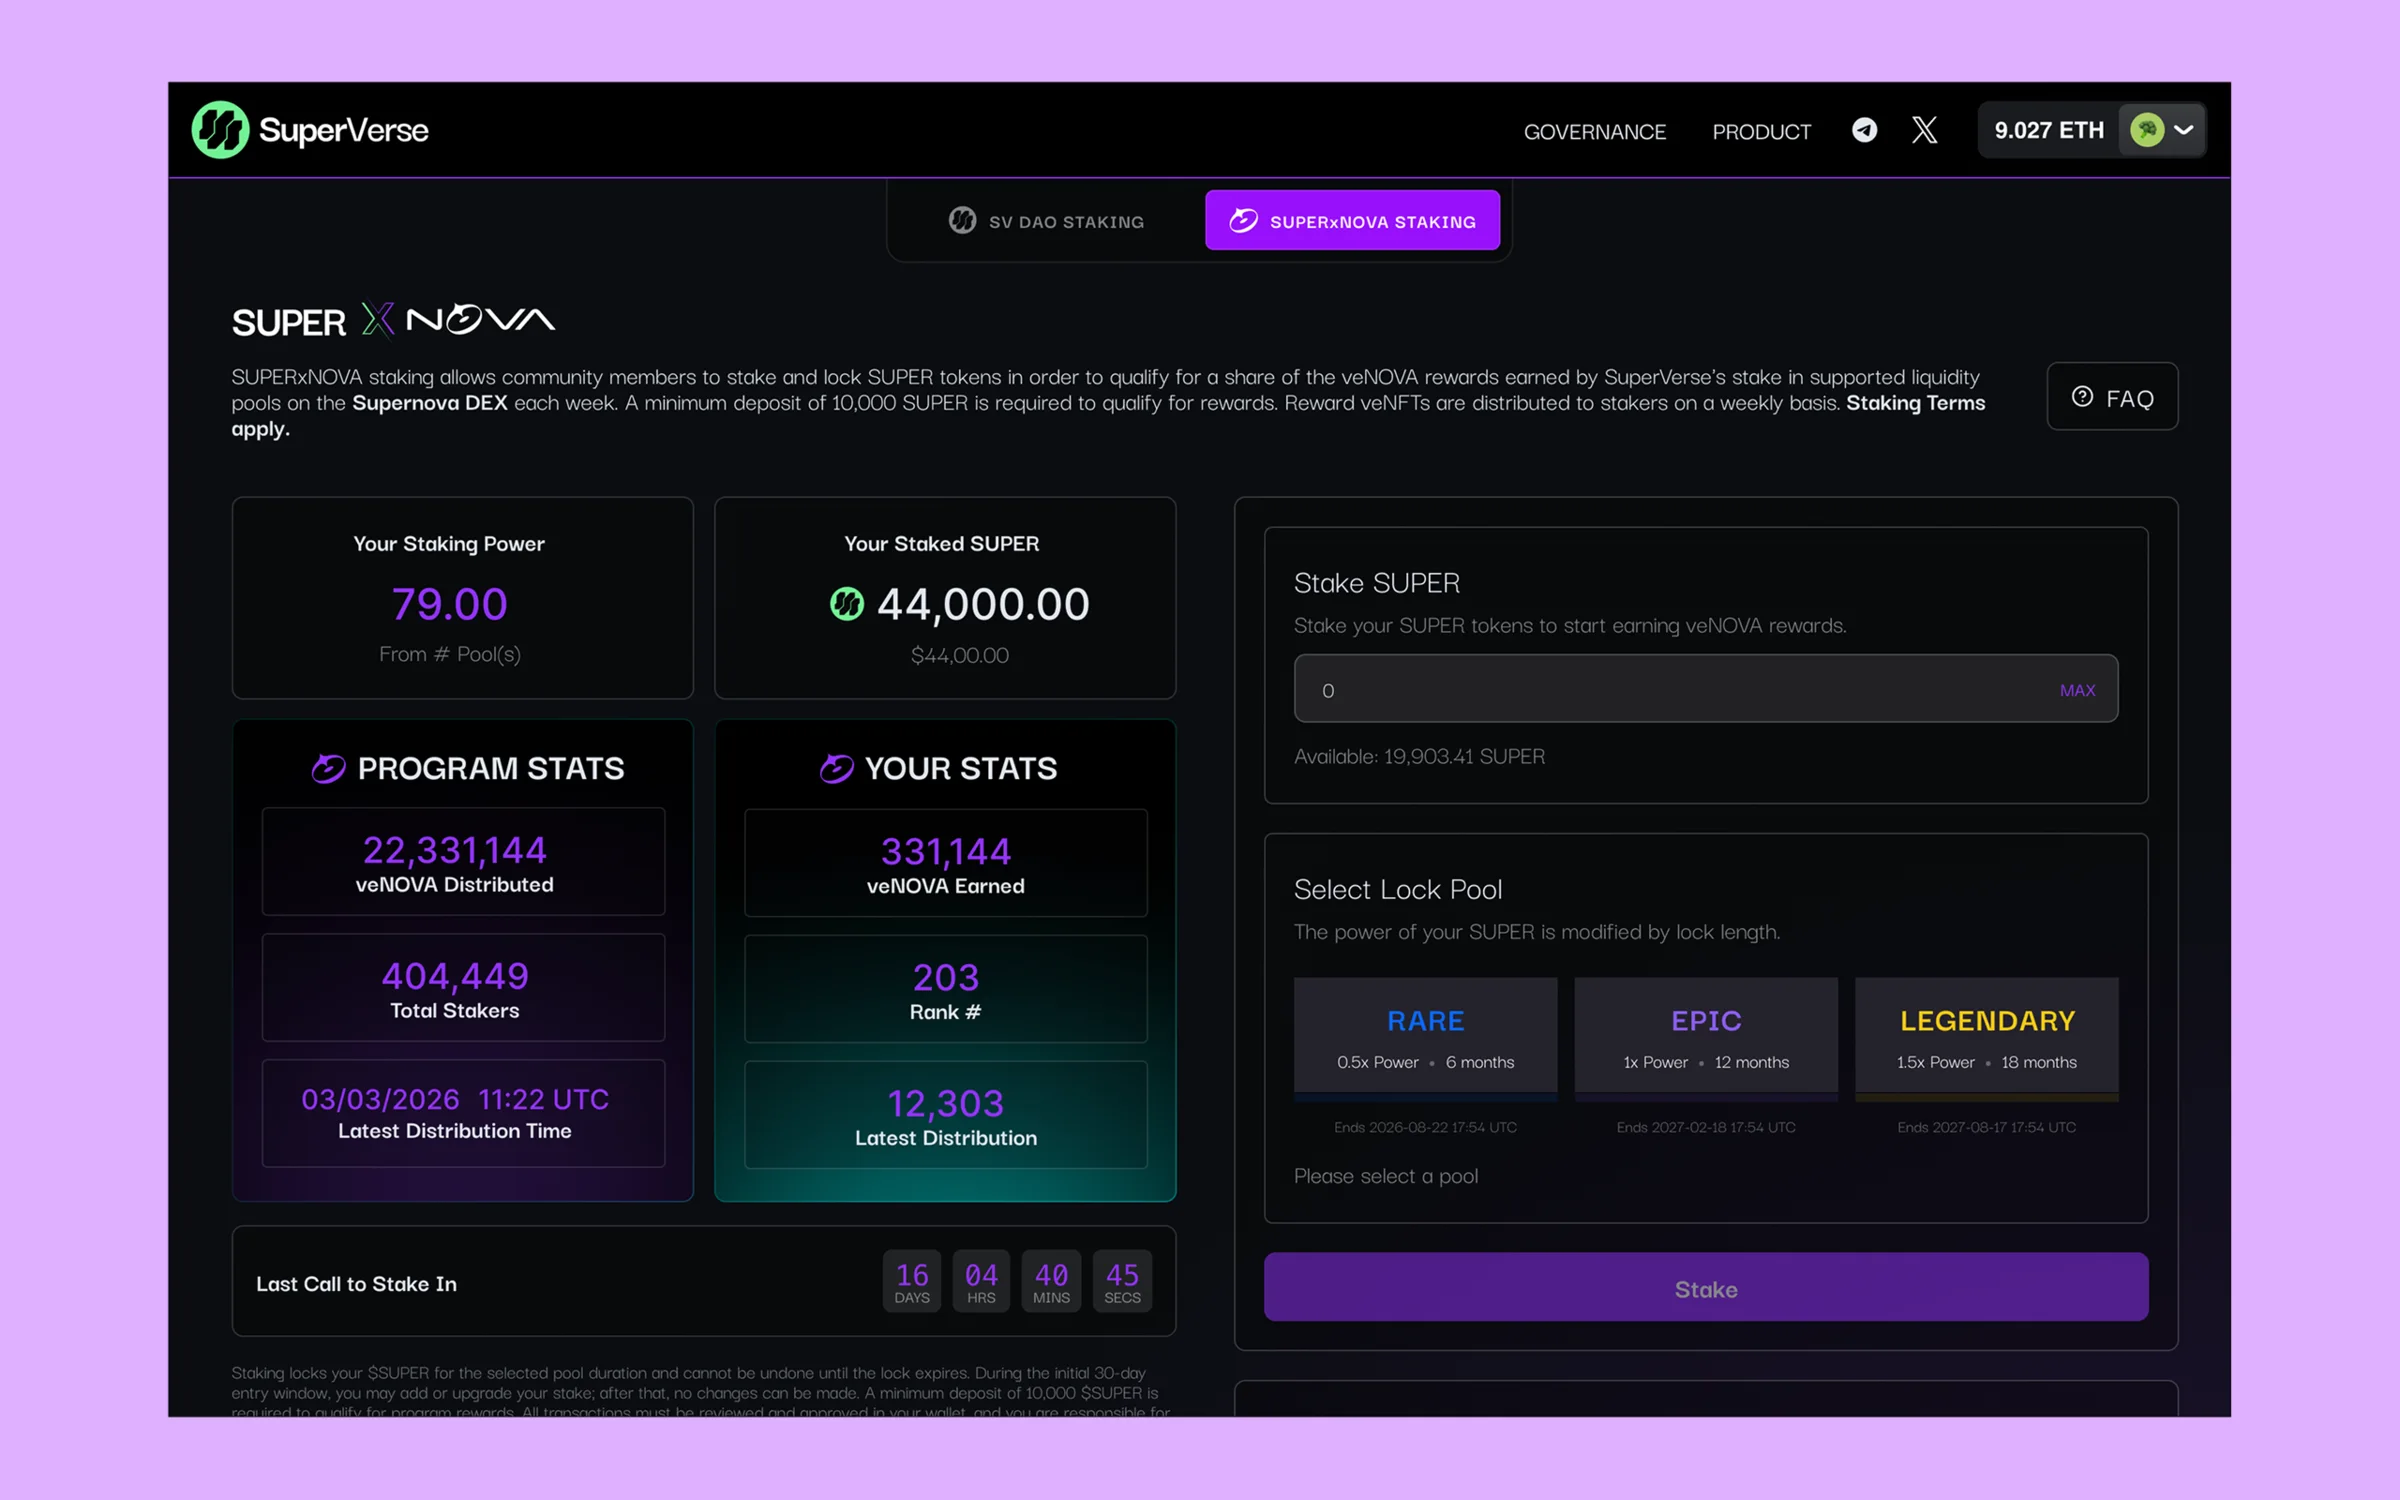Click 'Last Call to Stake In' label
This screenshot has height=1500, width=2400.
pos(356,1284)
